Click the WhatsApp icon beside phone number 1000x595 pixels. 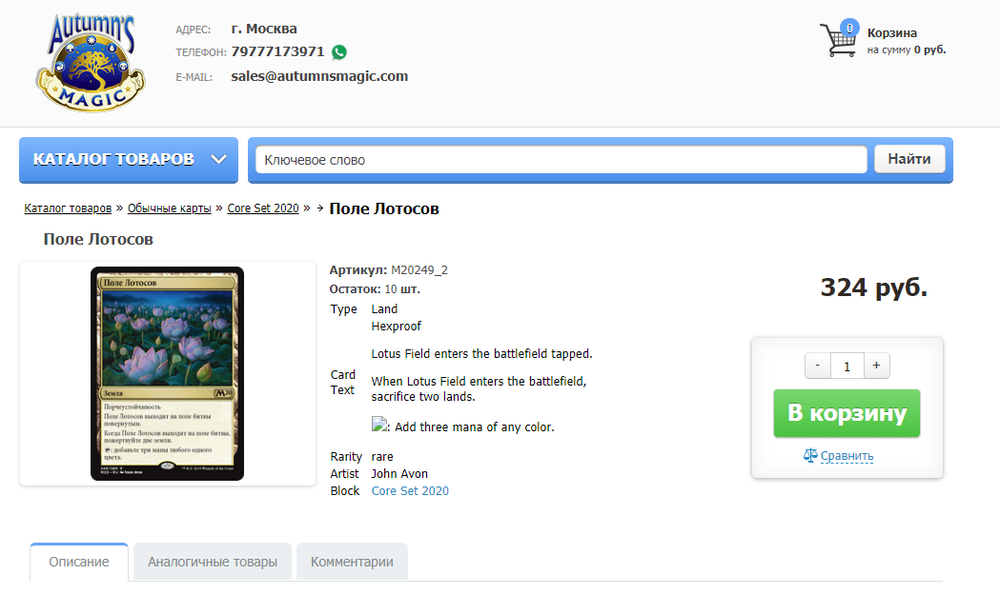coord(340,52)
